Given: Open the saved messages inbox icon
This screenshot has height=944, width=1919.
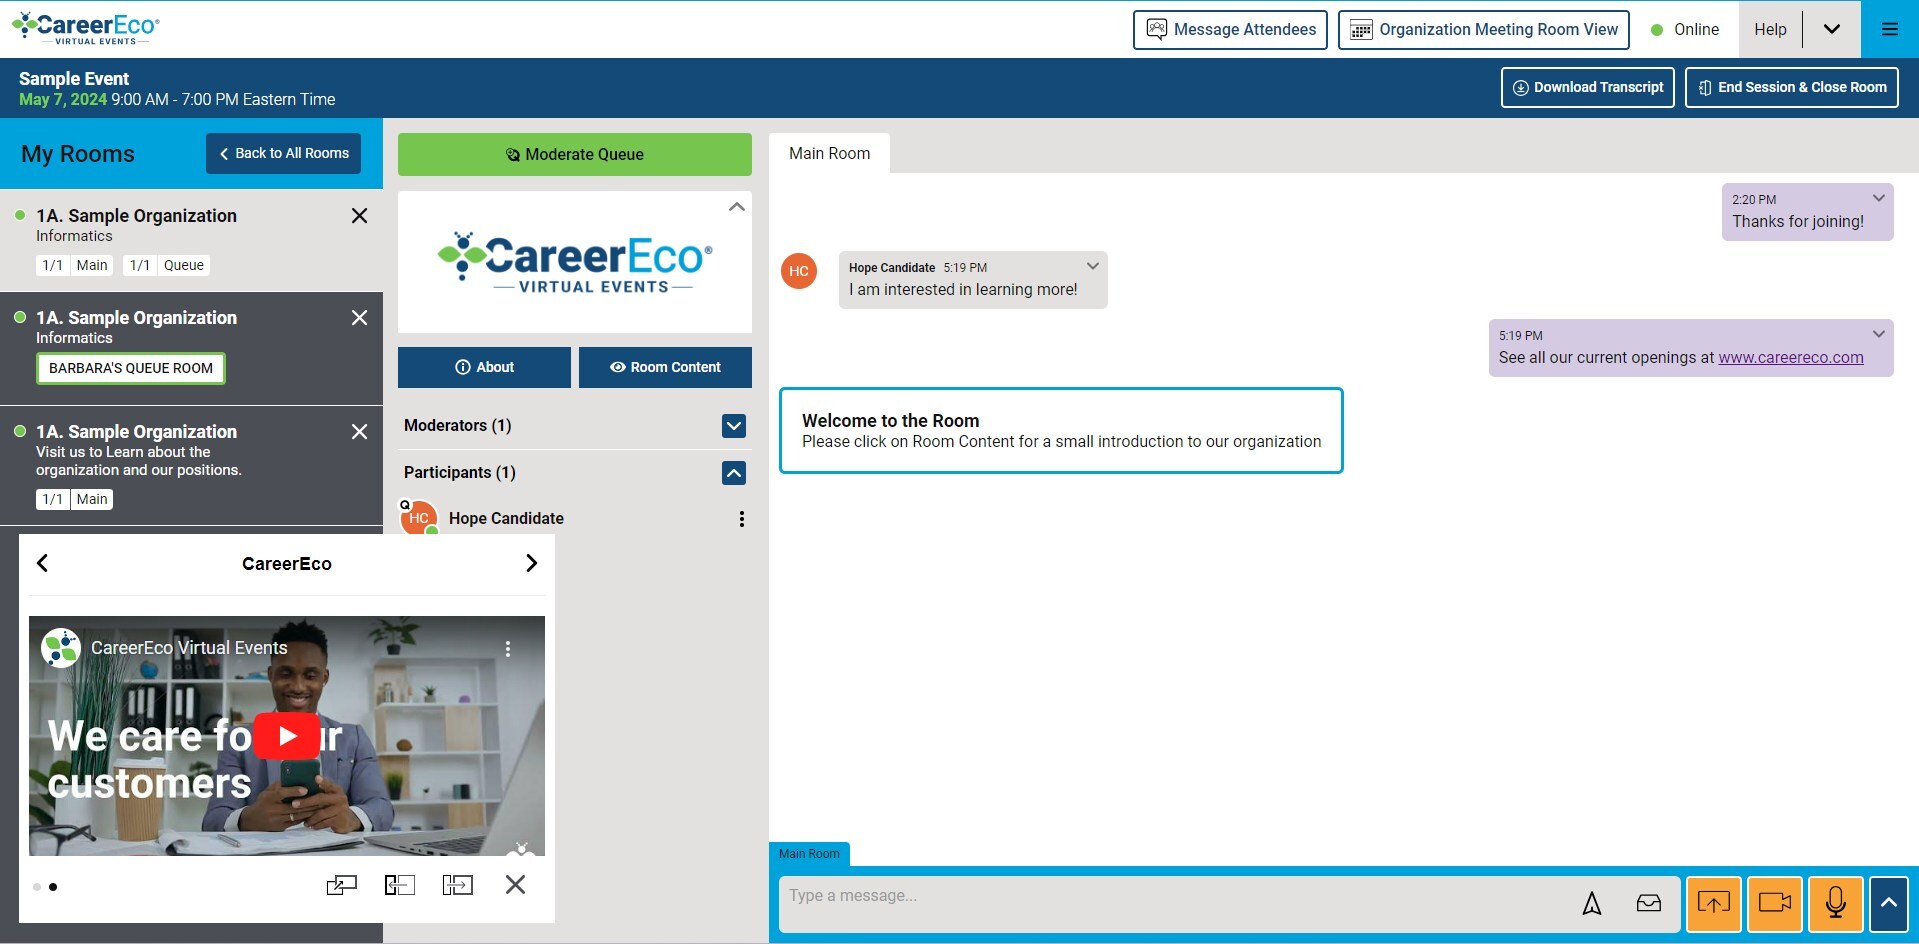Looking at the screenshot, I should (x=1649, y=904).
